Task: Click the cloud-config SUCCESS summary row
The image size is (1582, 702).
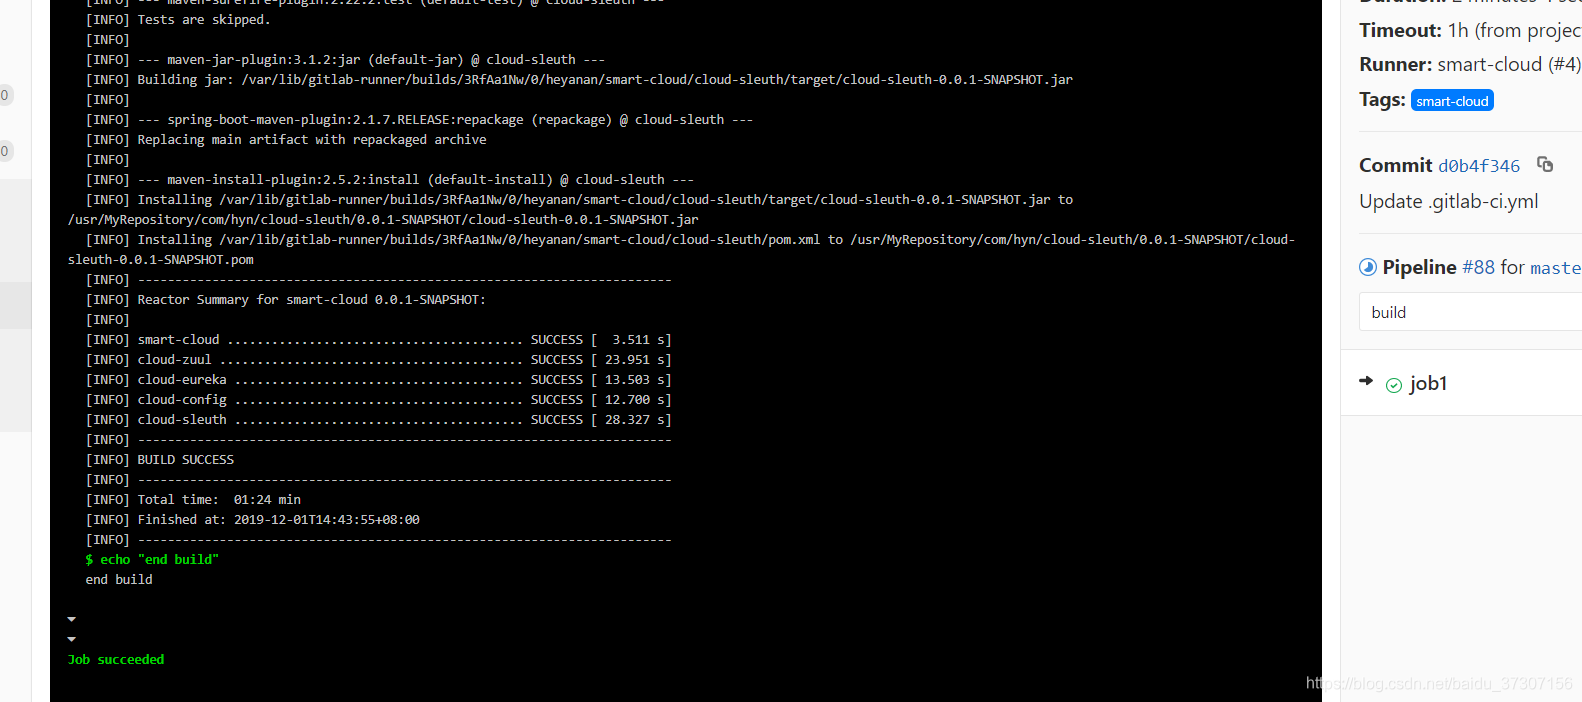Action: tap(378, 399)
